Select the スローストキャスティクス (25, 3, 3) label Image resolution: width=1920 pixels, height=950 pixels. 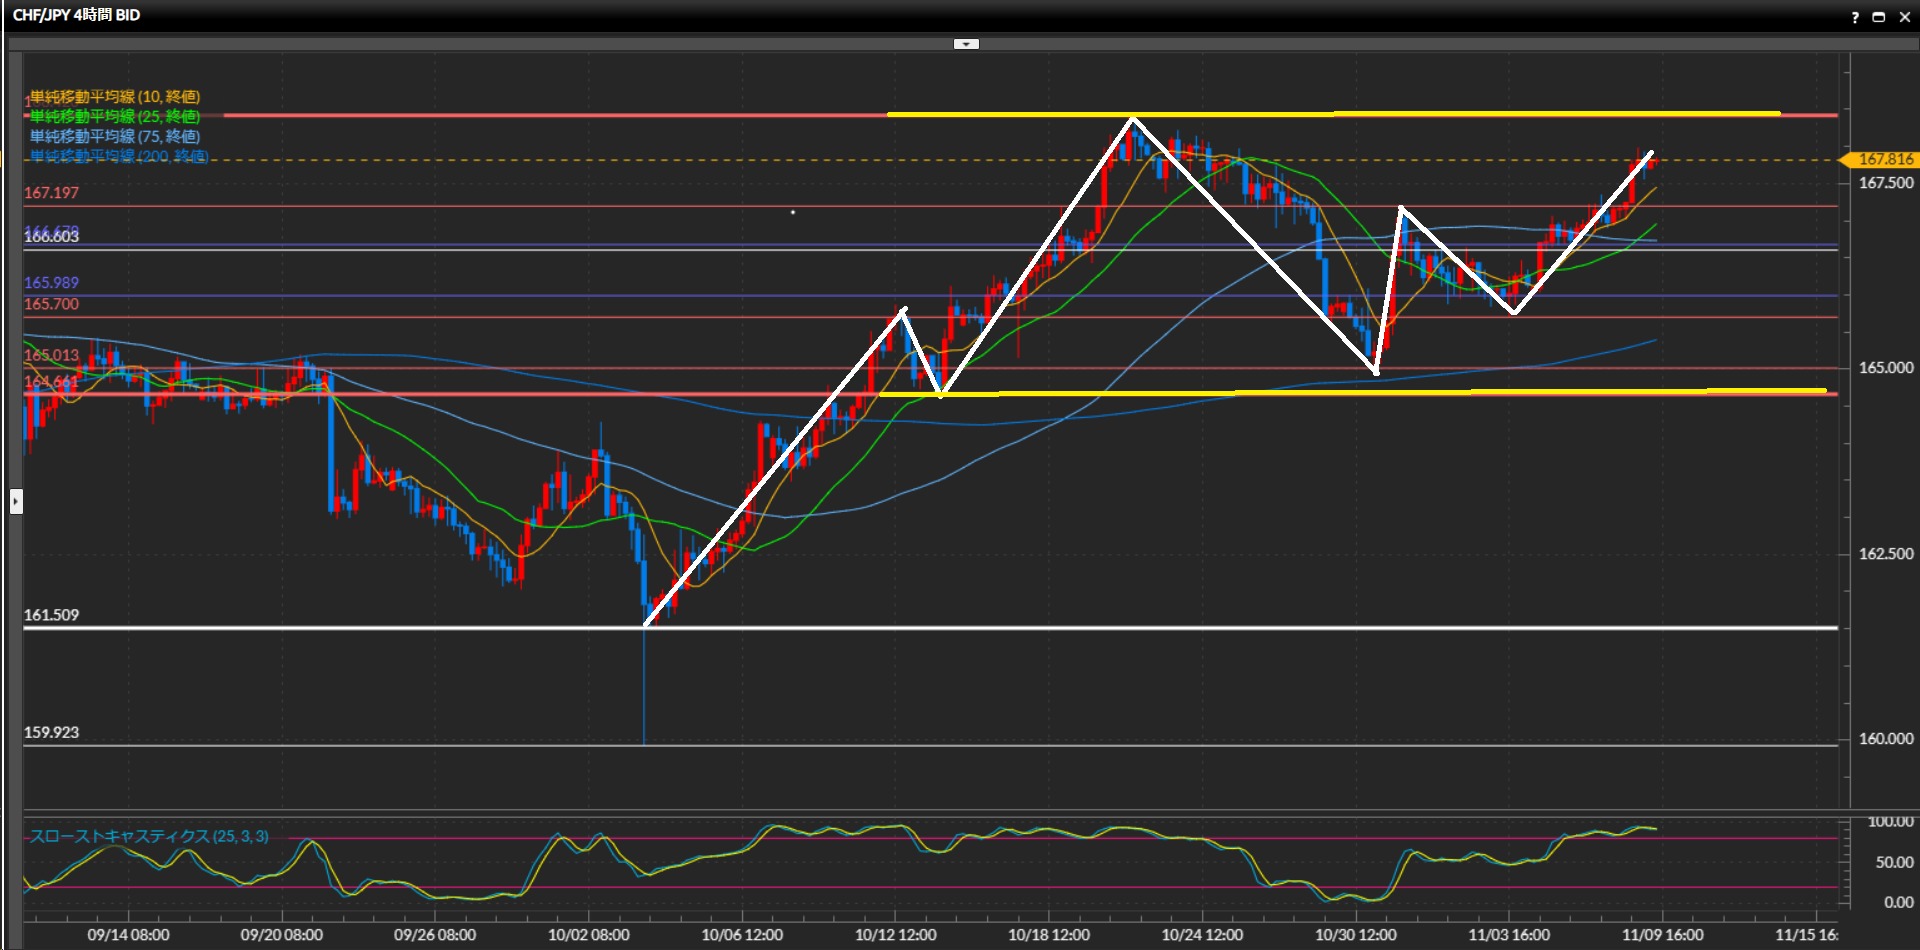click(149, 836)
